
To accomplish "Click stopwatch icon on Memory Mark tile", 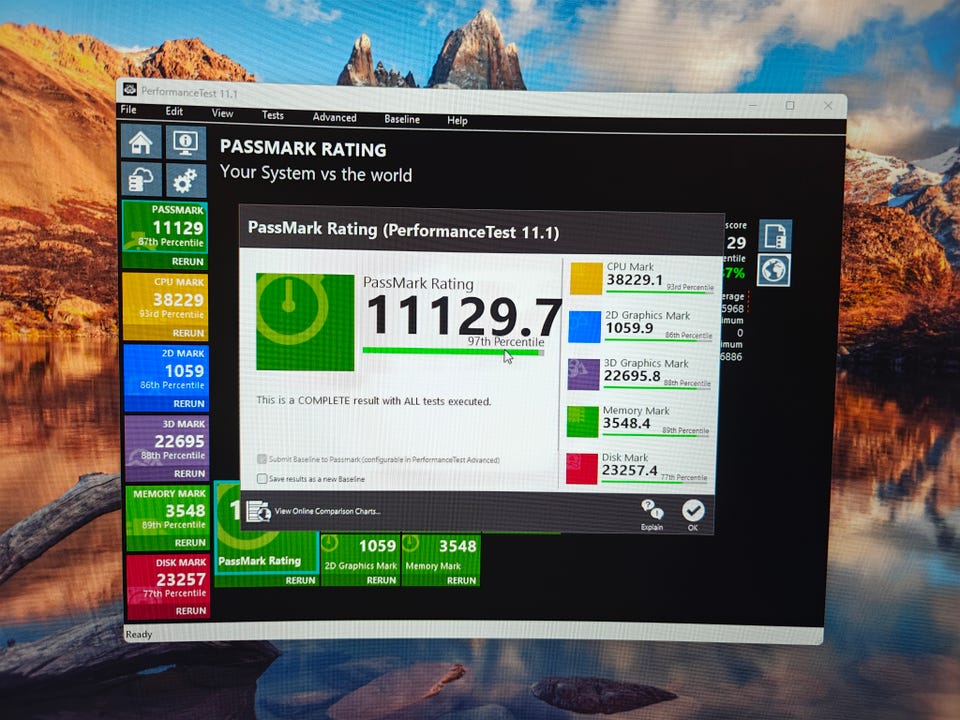I will click(x=410, y=543).
